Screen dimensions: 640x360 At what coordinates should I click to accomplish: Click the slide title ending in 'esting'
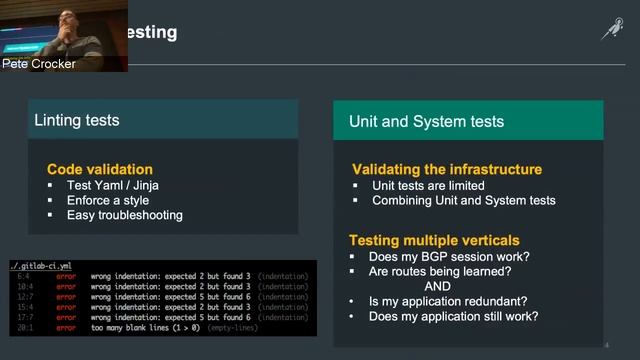pos(152,33)
